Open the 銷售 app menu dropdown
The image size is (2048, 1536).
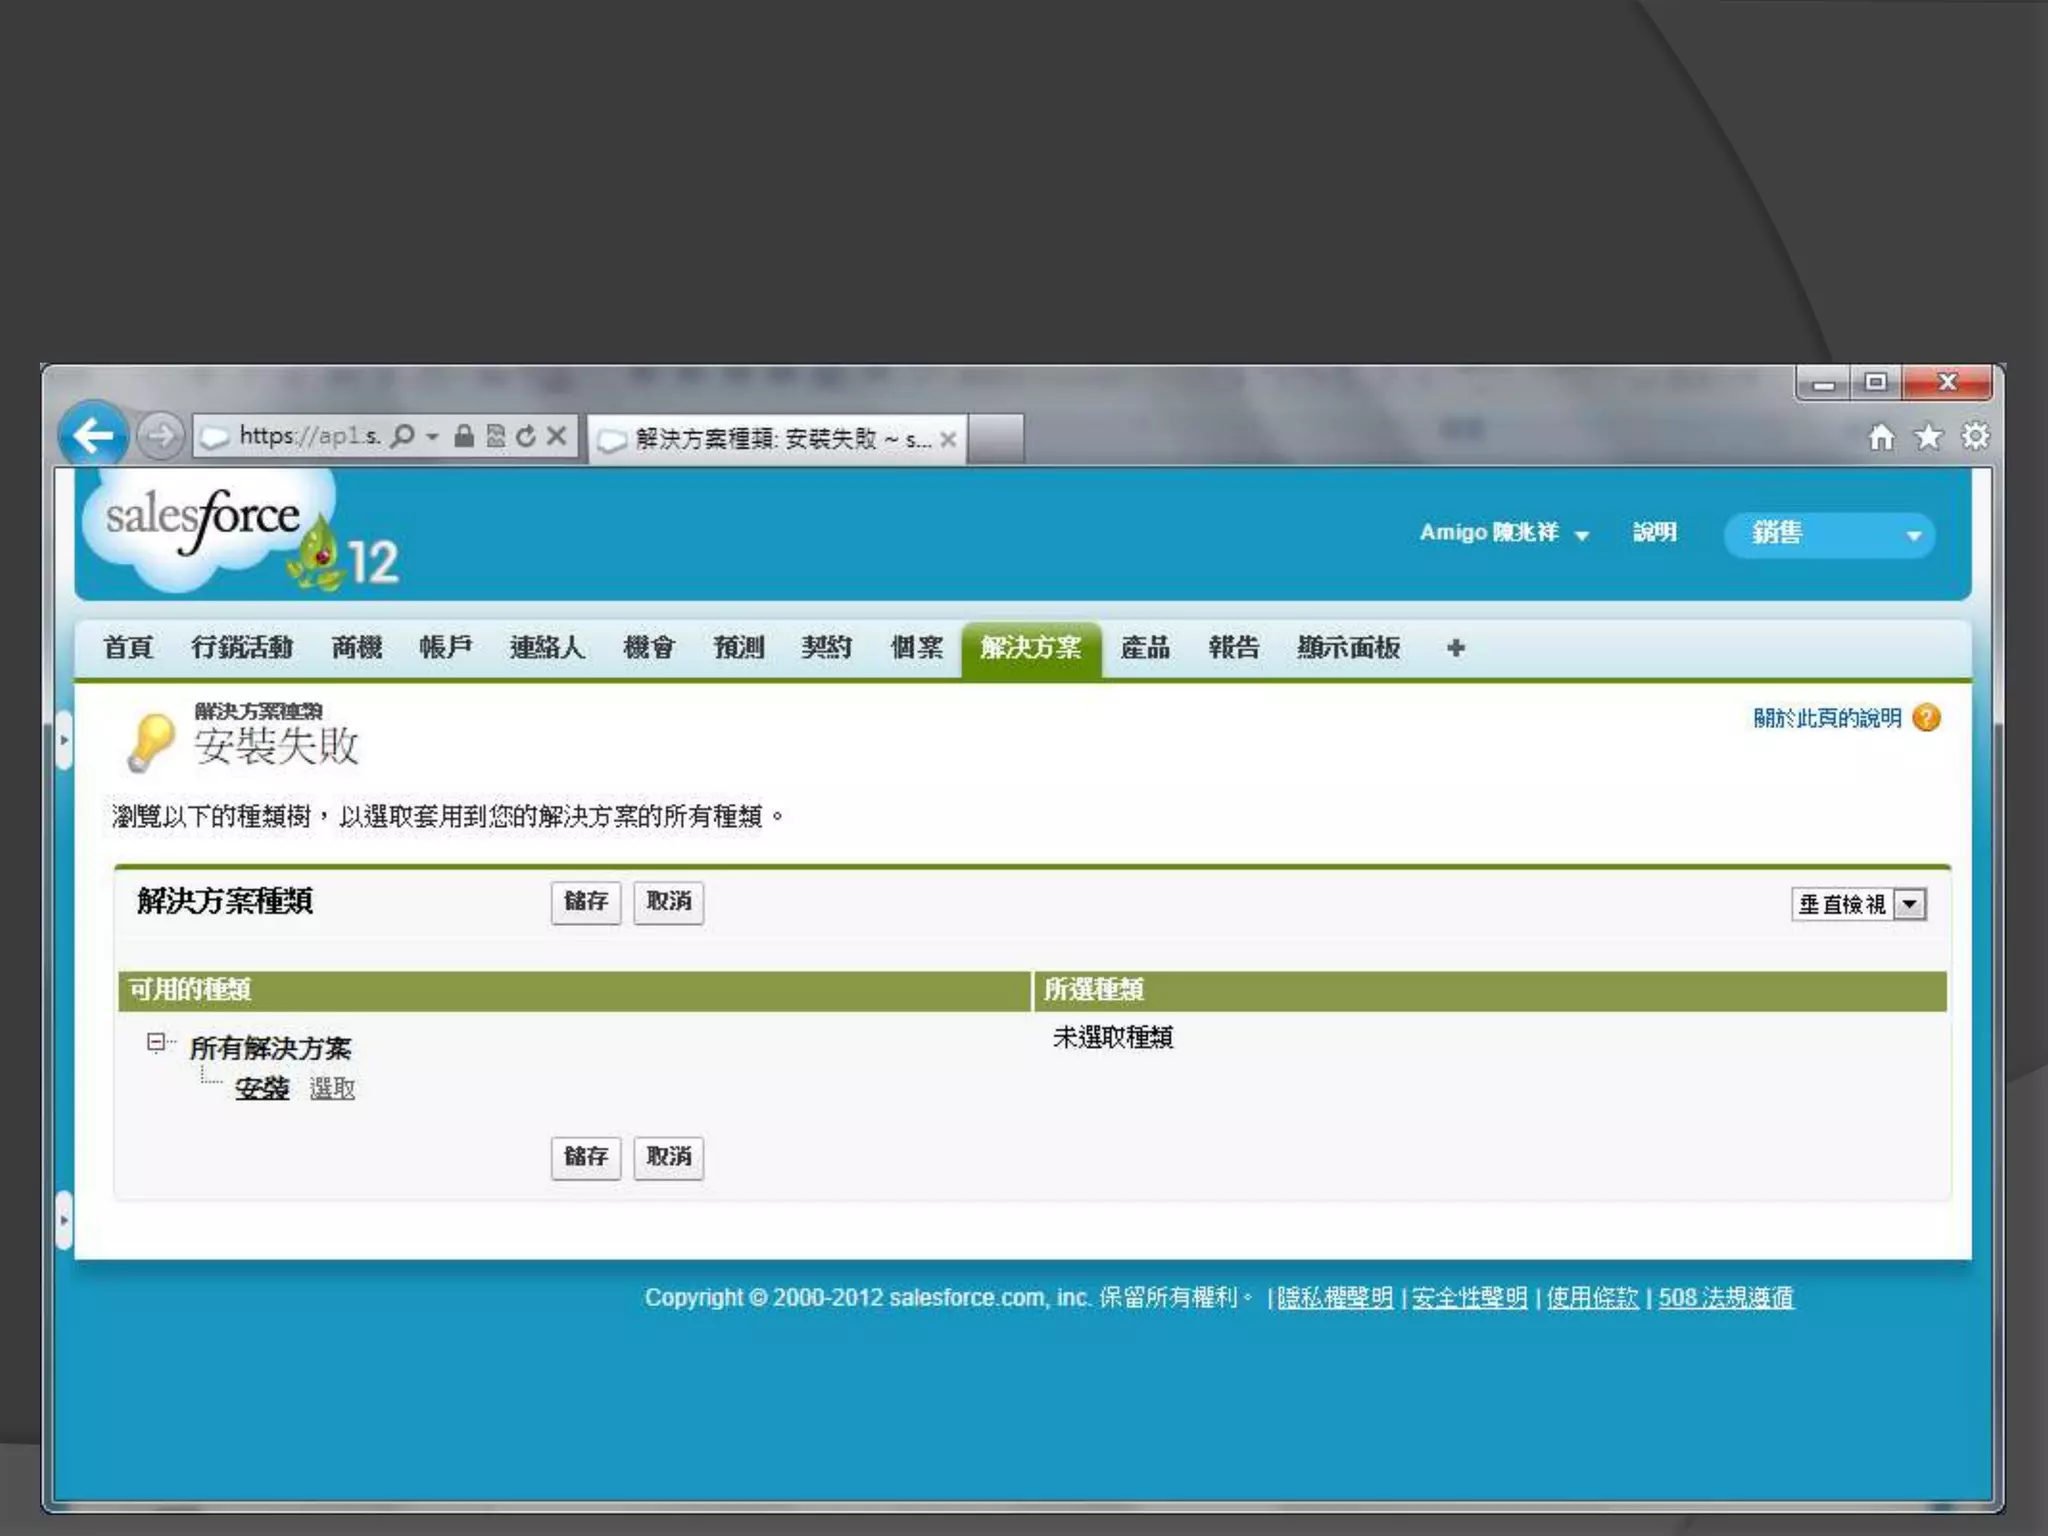tap(1913, 535)
